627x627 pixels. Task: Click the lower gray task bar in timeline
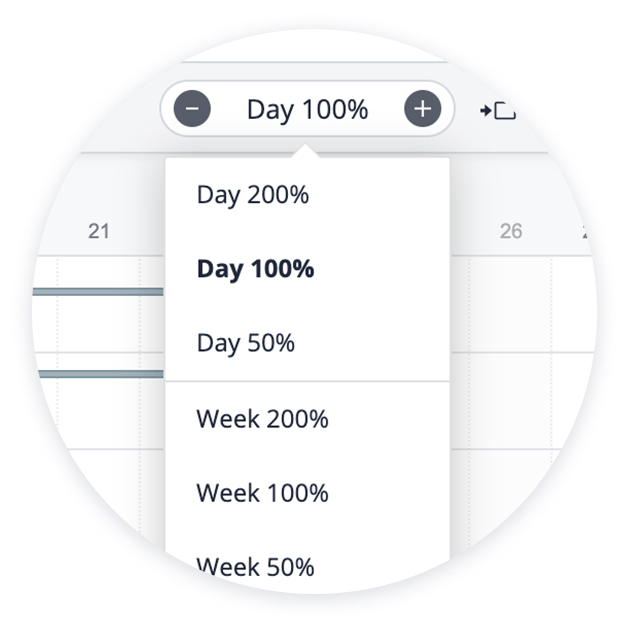click(101, 374)
